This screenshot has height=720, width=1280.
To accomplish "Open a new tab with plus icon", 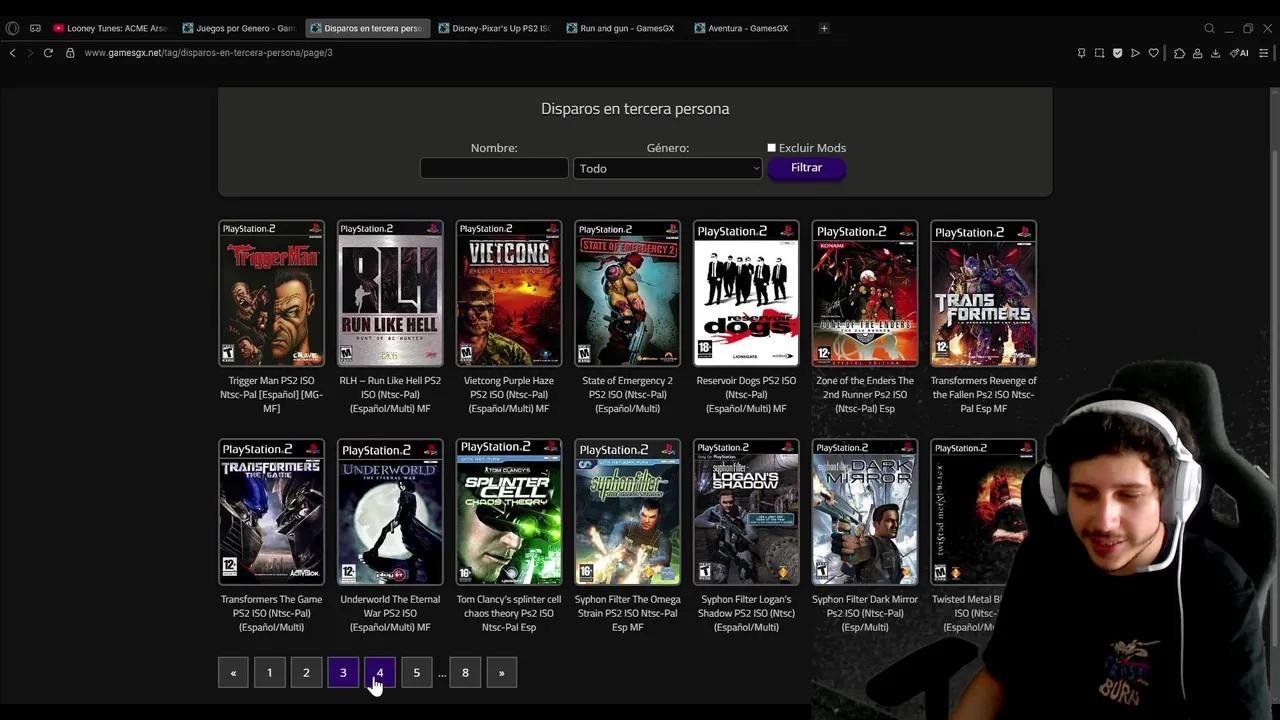I will [x=824, y=28].
